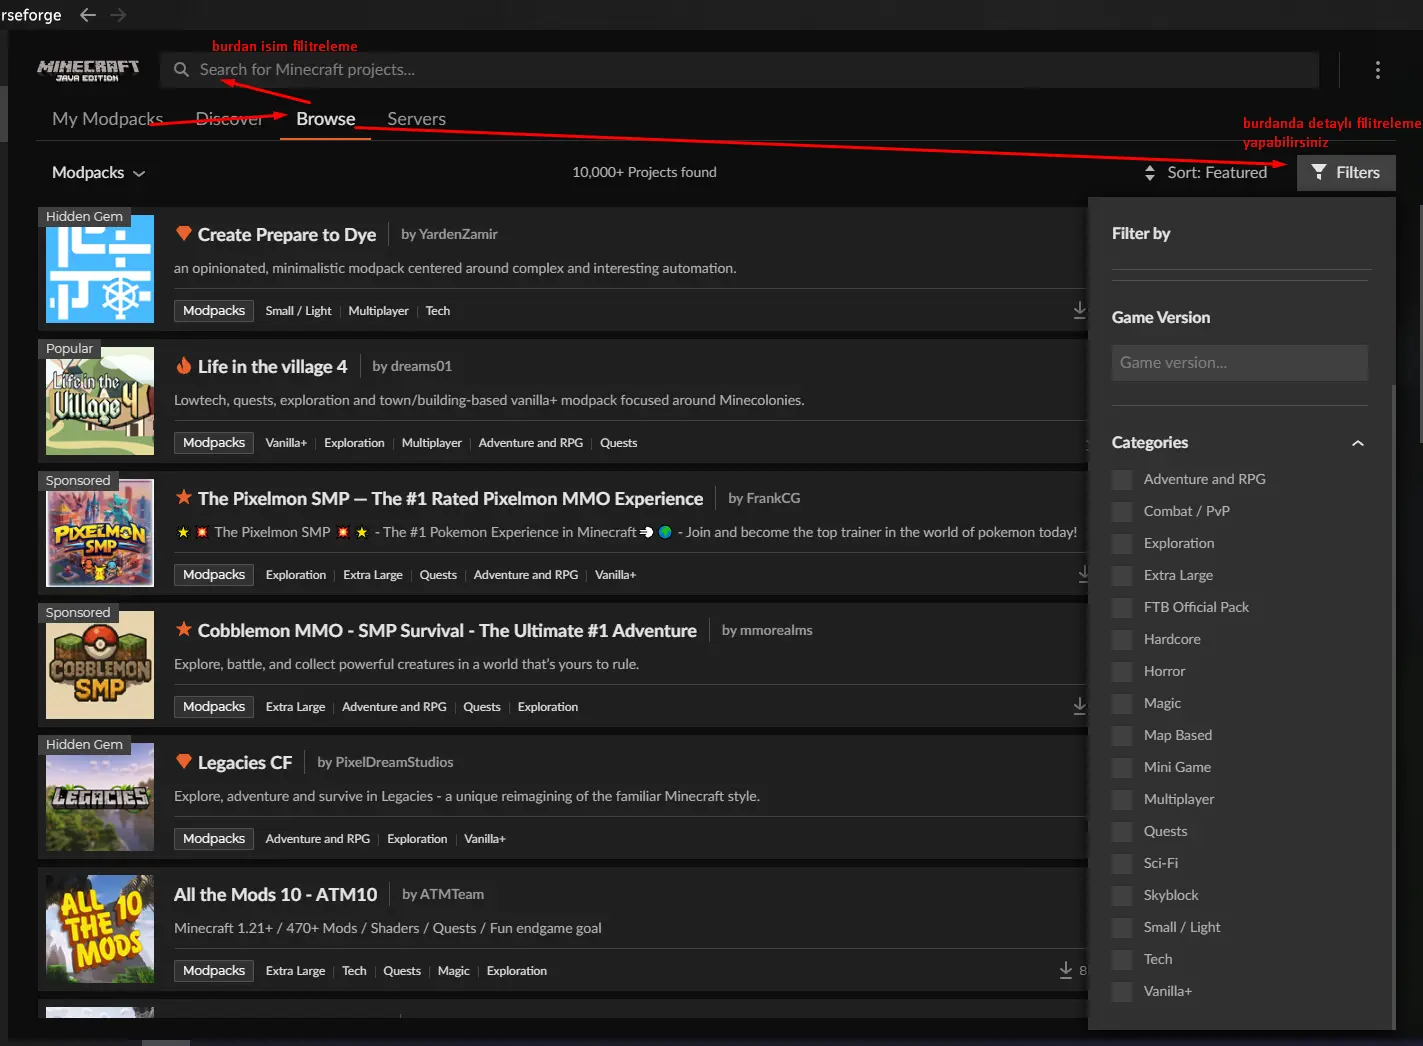The width and height of the screenshot is (1423, 1046).
Task: View author PixelDreamStudios' profile
Action: [394, 763]
